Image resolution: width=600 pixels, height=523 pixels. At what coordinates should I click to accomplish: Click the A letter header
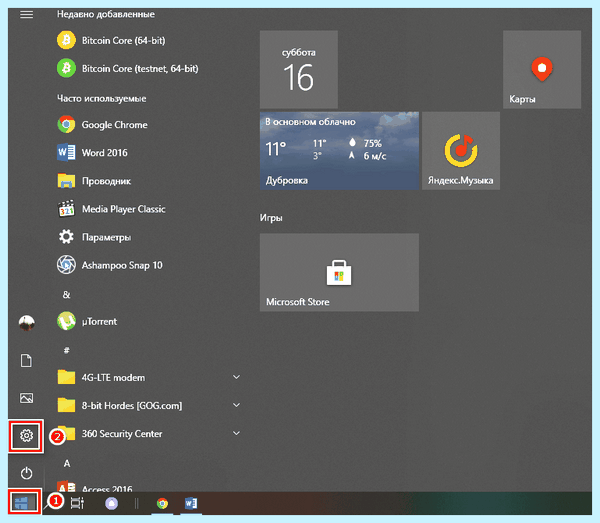67,464
